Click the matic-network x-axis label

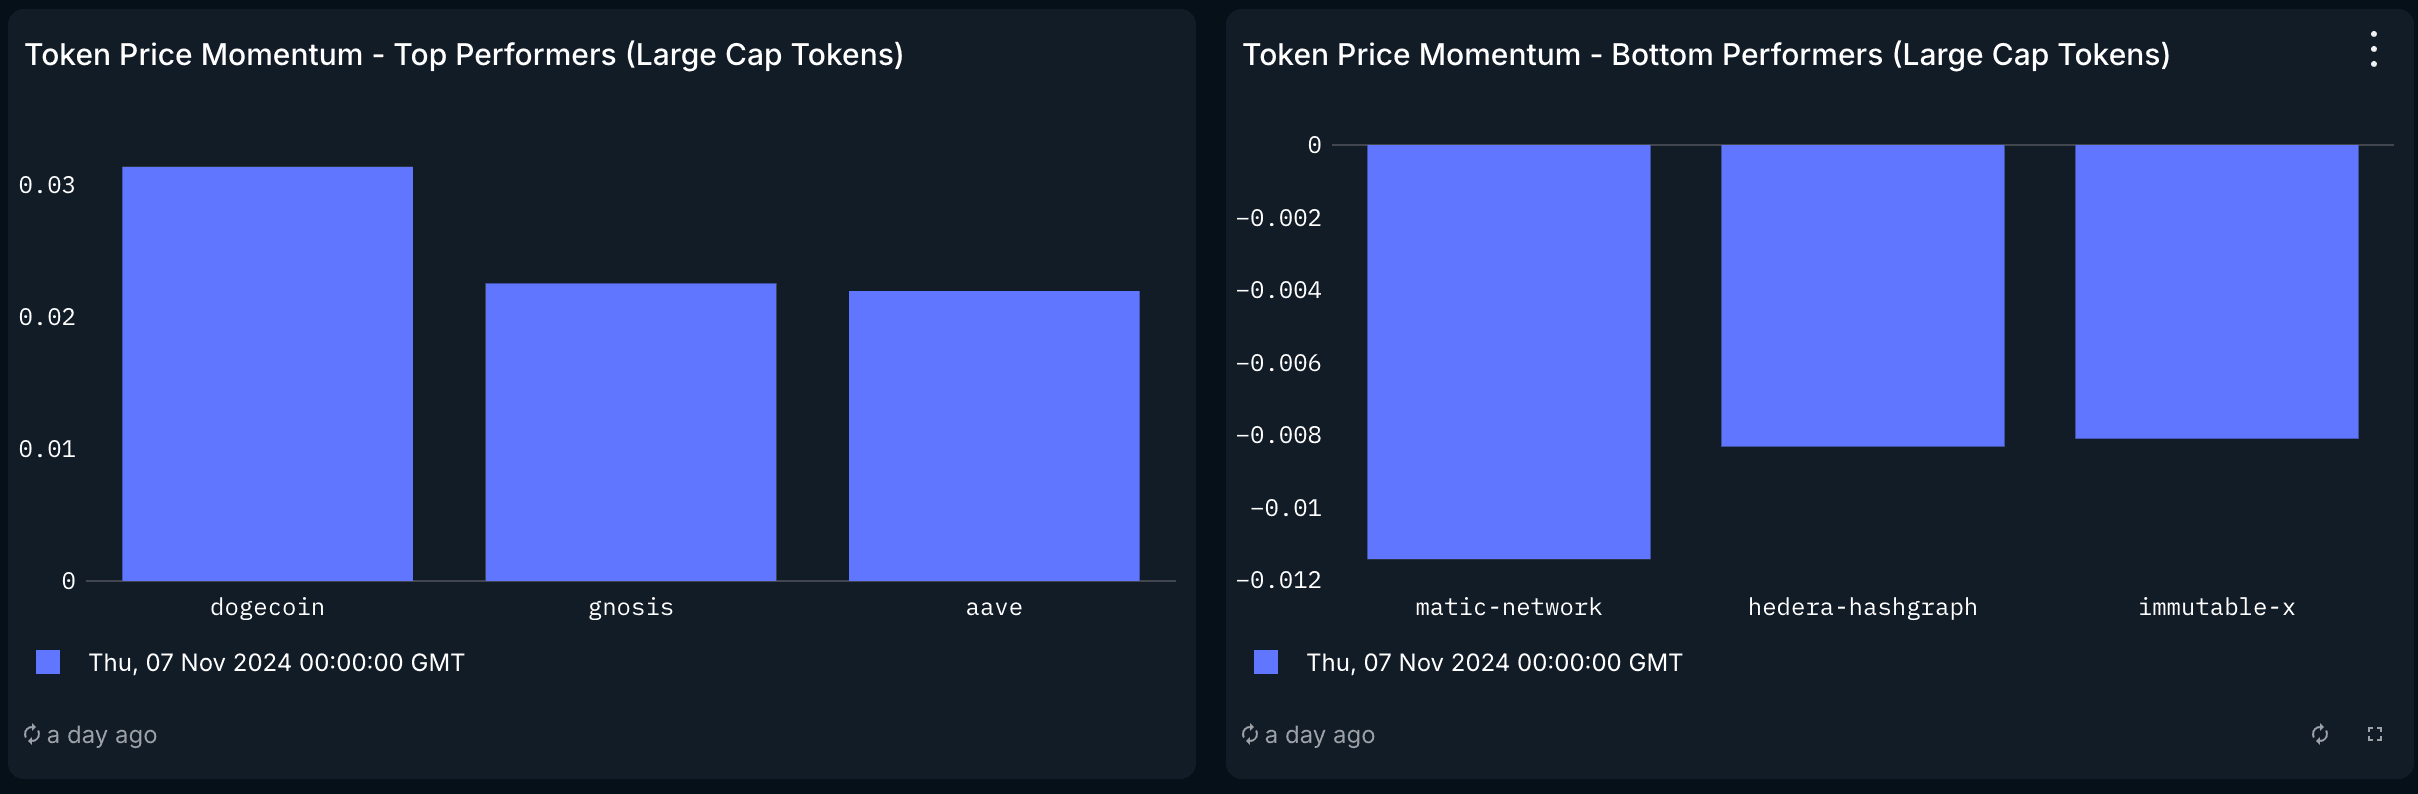tap(1508, 607)
